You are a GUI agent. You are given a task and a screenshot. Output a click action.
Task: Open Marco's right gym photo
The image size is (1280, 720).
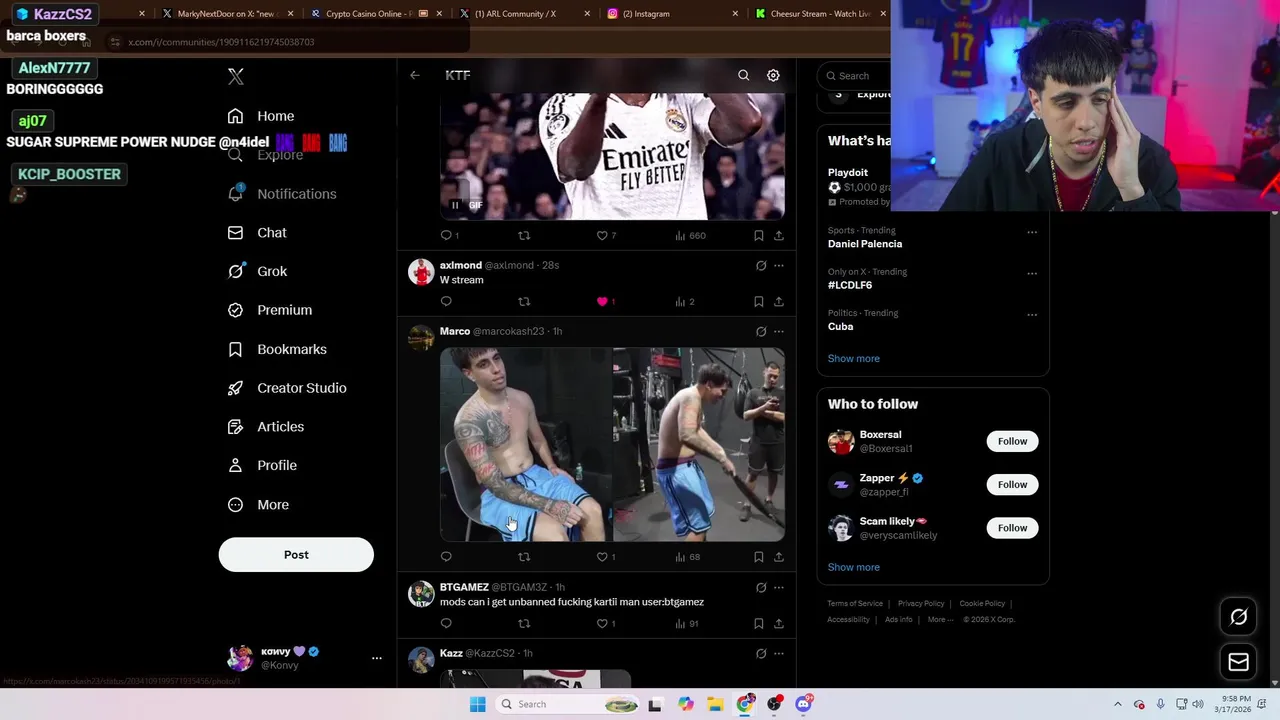point(699,445)
